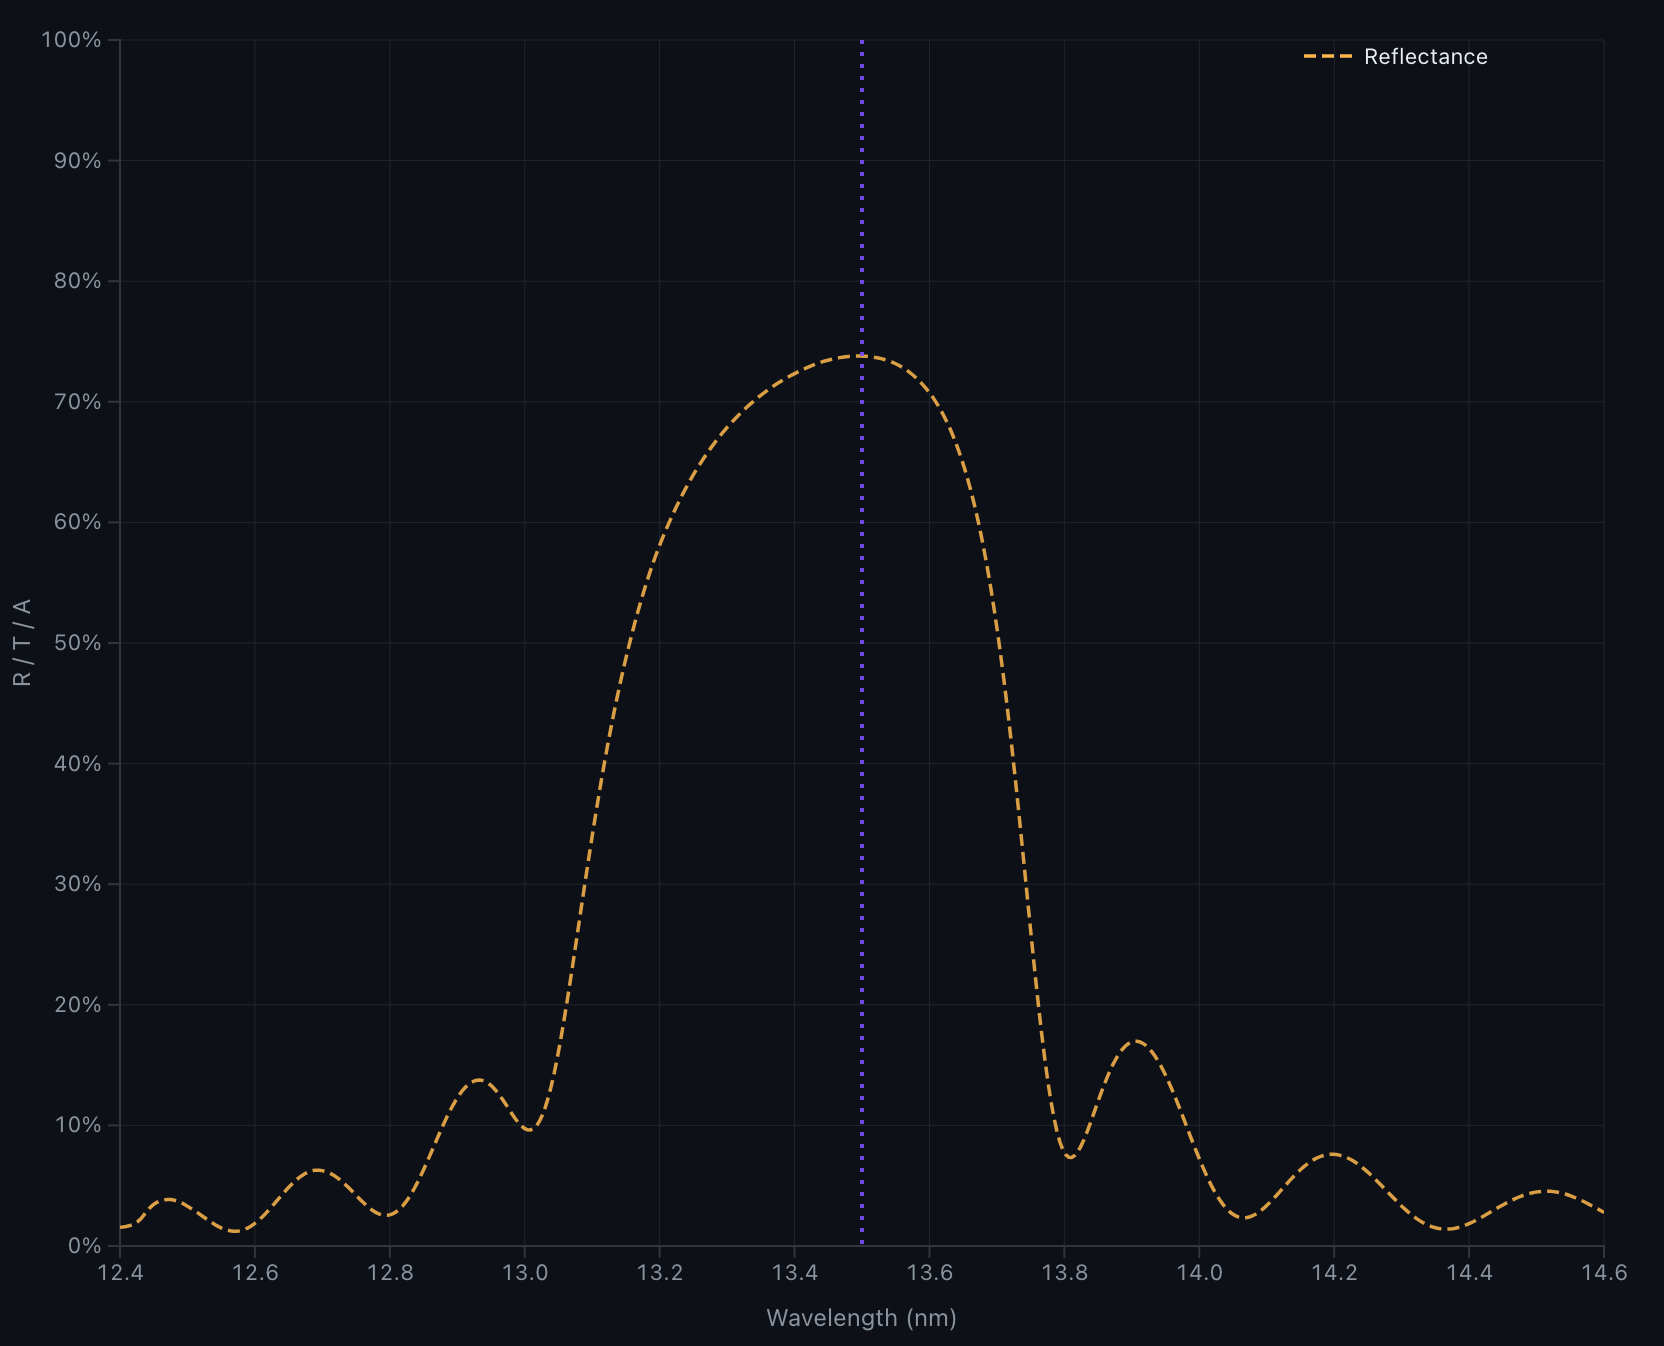
Task: Click the 14.2 x-axis tick label
Action: coord(1334,1273)
